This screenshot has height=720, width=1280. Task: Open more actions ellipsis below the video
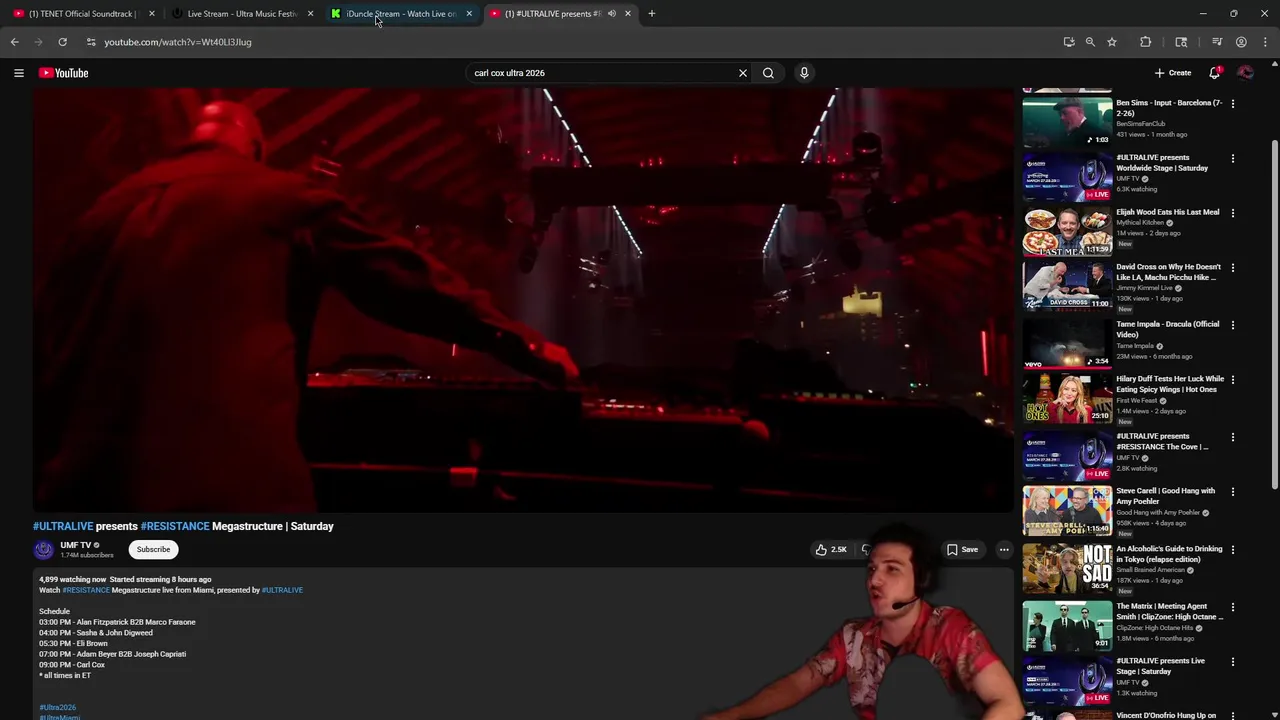(1004, 549)
